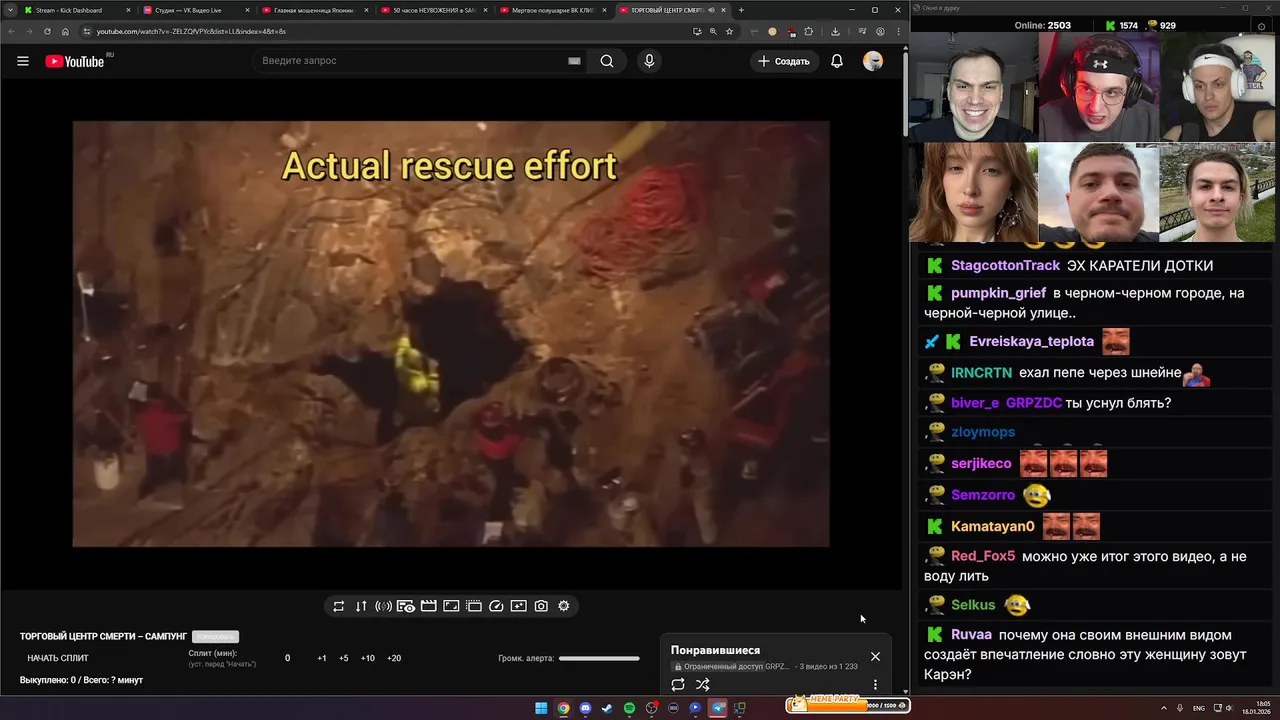Click the up-down arrows sort icon in player toolbar
The height and width of the screenshot is (720, 1280).
[361, 606]
